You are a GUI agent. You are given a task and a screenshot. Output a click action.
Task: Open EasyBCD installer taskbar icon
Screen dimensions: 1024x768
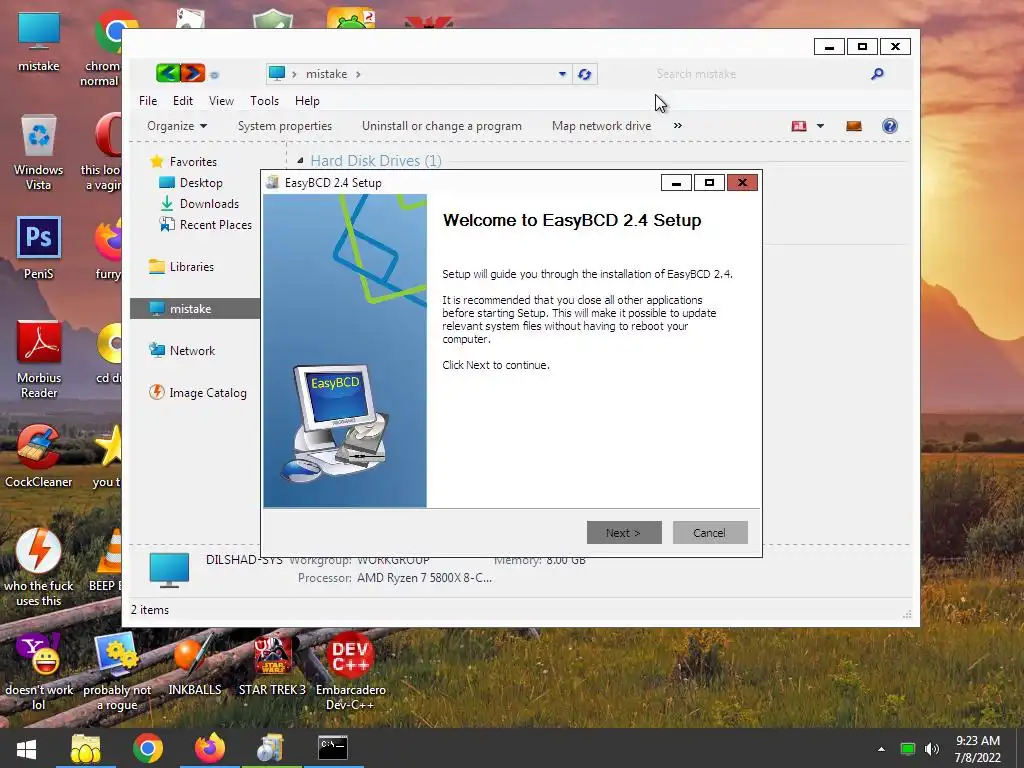271,749
